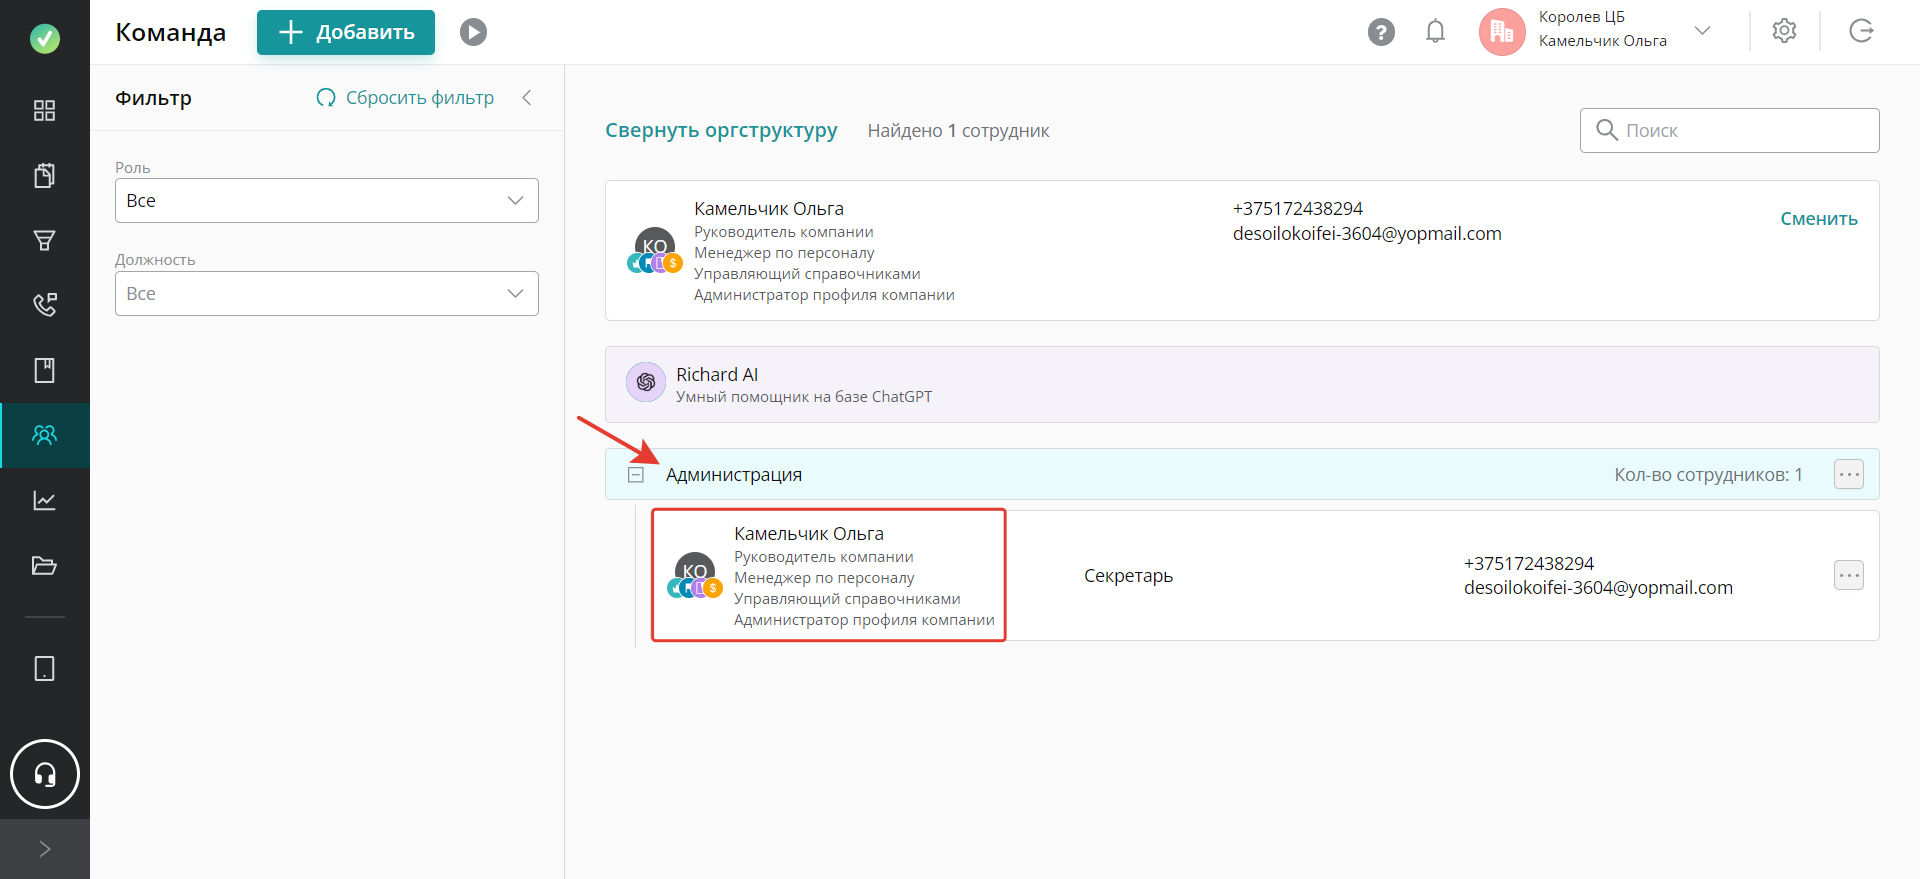Image resolution: width=1920 pixels, height=879 pixels.
Task: Click the Добавить button
Action: (x=346, y=32)
